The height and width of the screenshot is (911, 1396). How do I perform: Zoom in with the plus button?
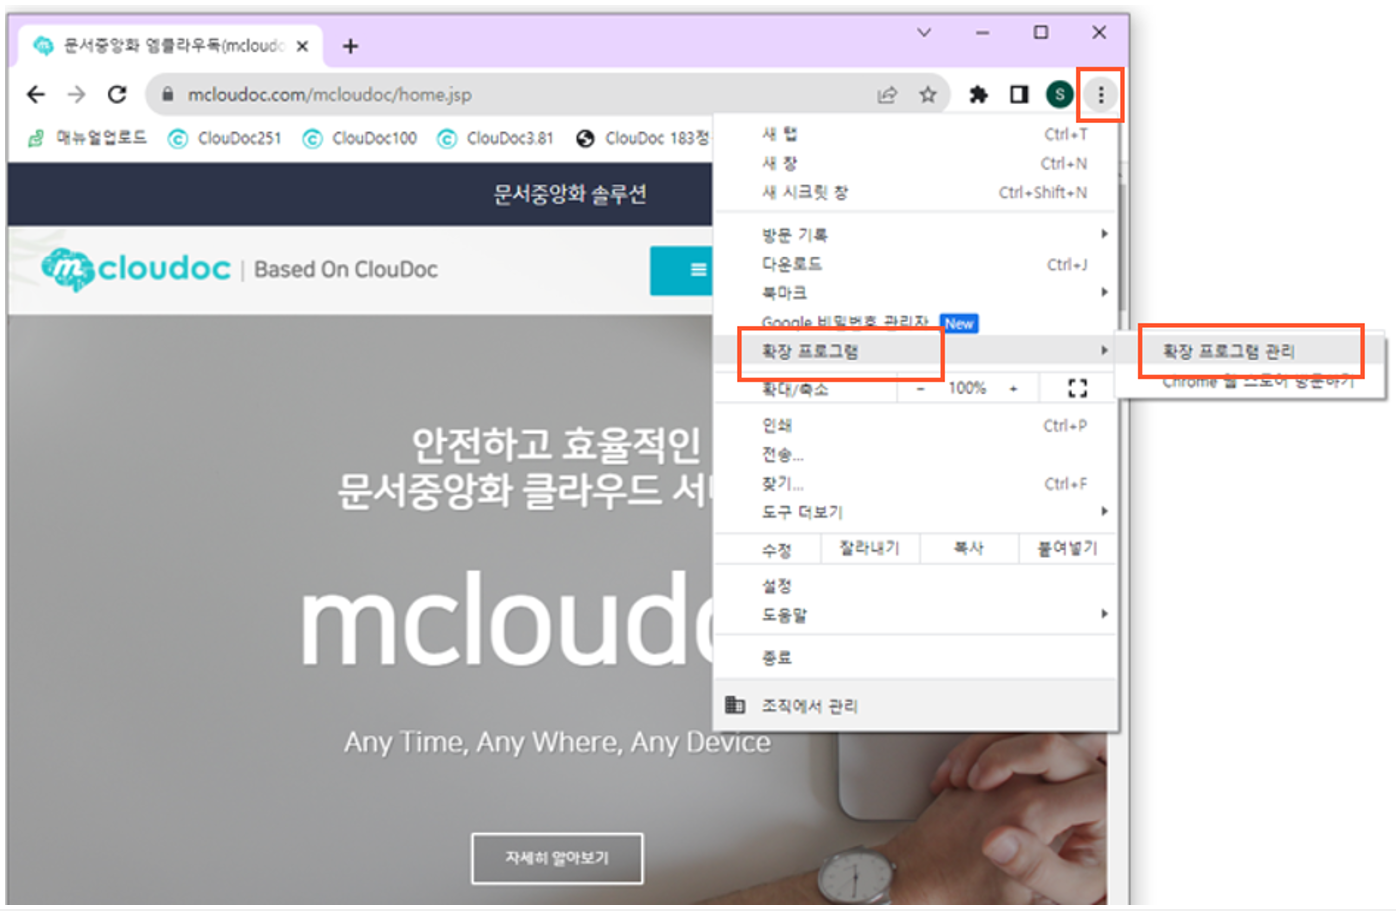(x=1013, y=388)
